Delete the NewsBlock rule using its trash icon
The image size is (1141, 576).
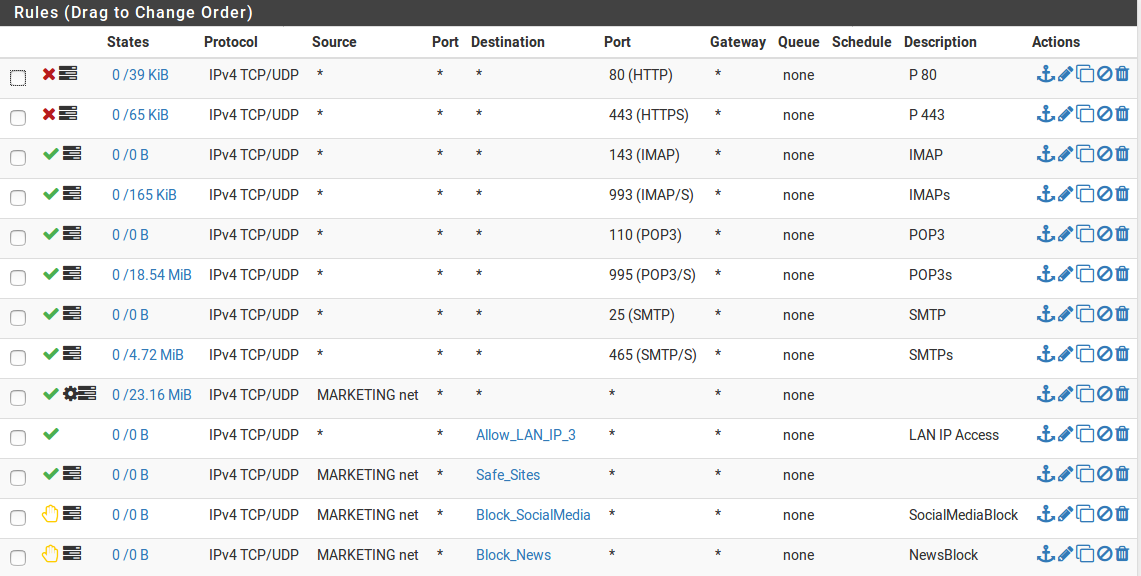(1122, 554)
